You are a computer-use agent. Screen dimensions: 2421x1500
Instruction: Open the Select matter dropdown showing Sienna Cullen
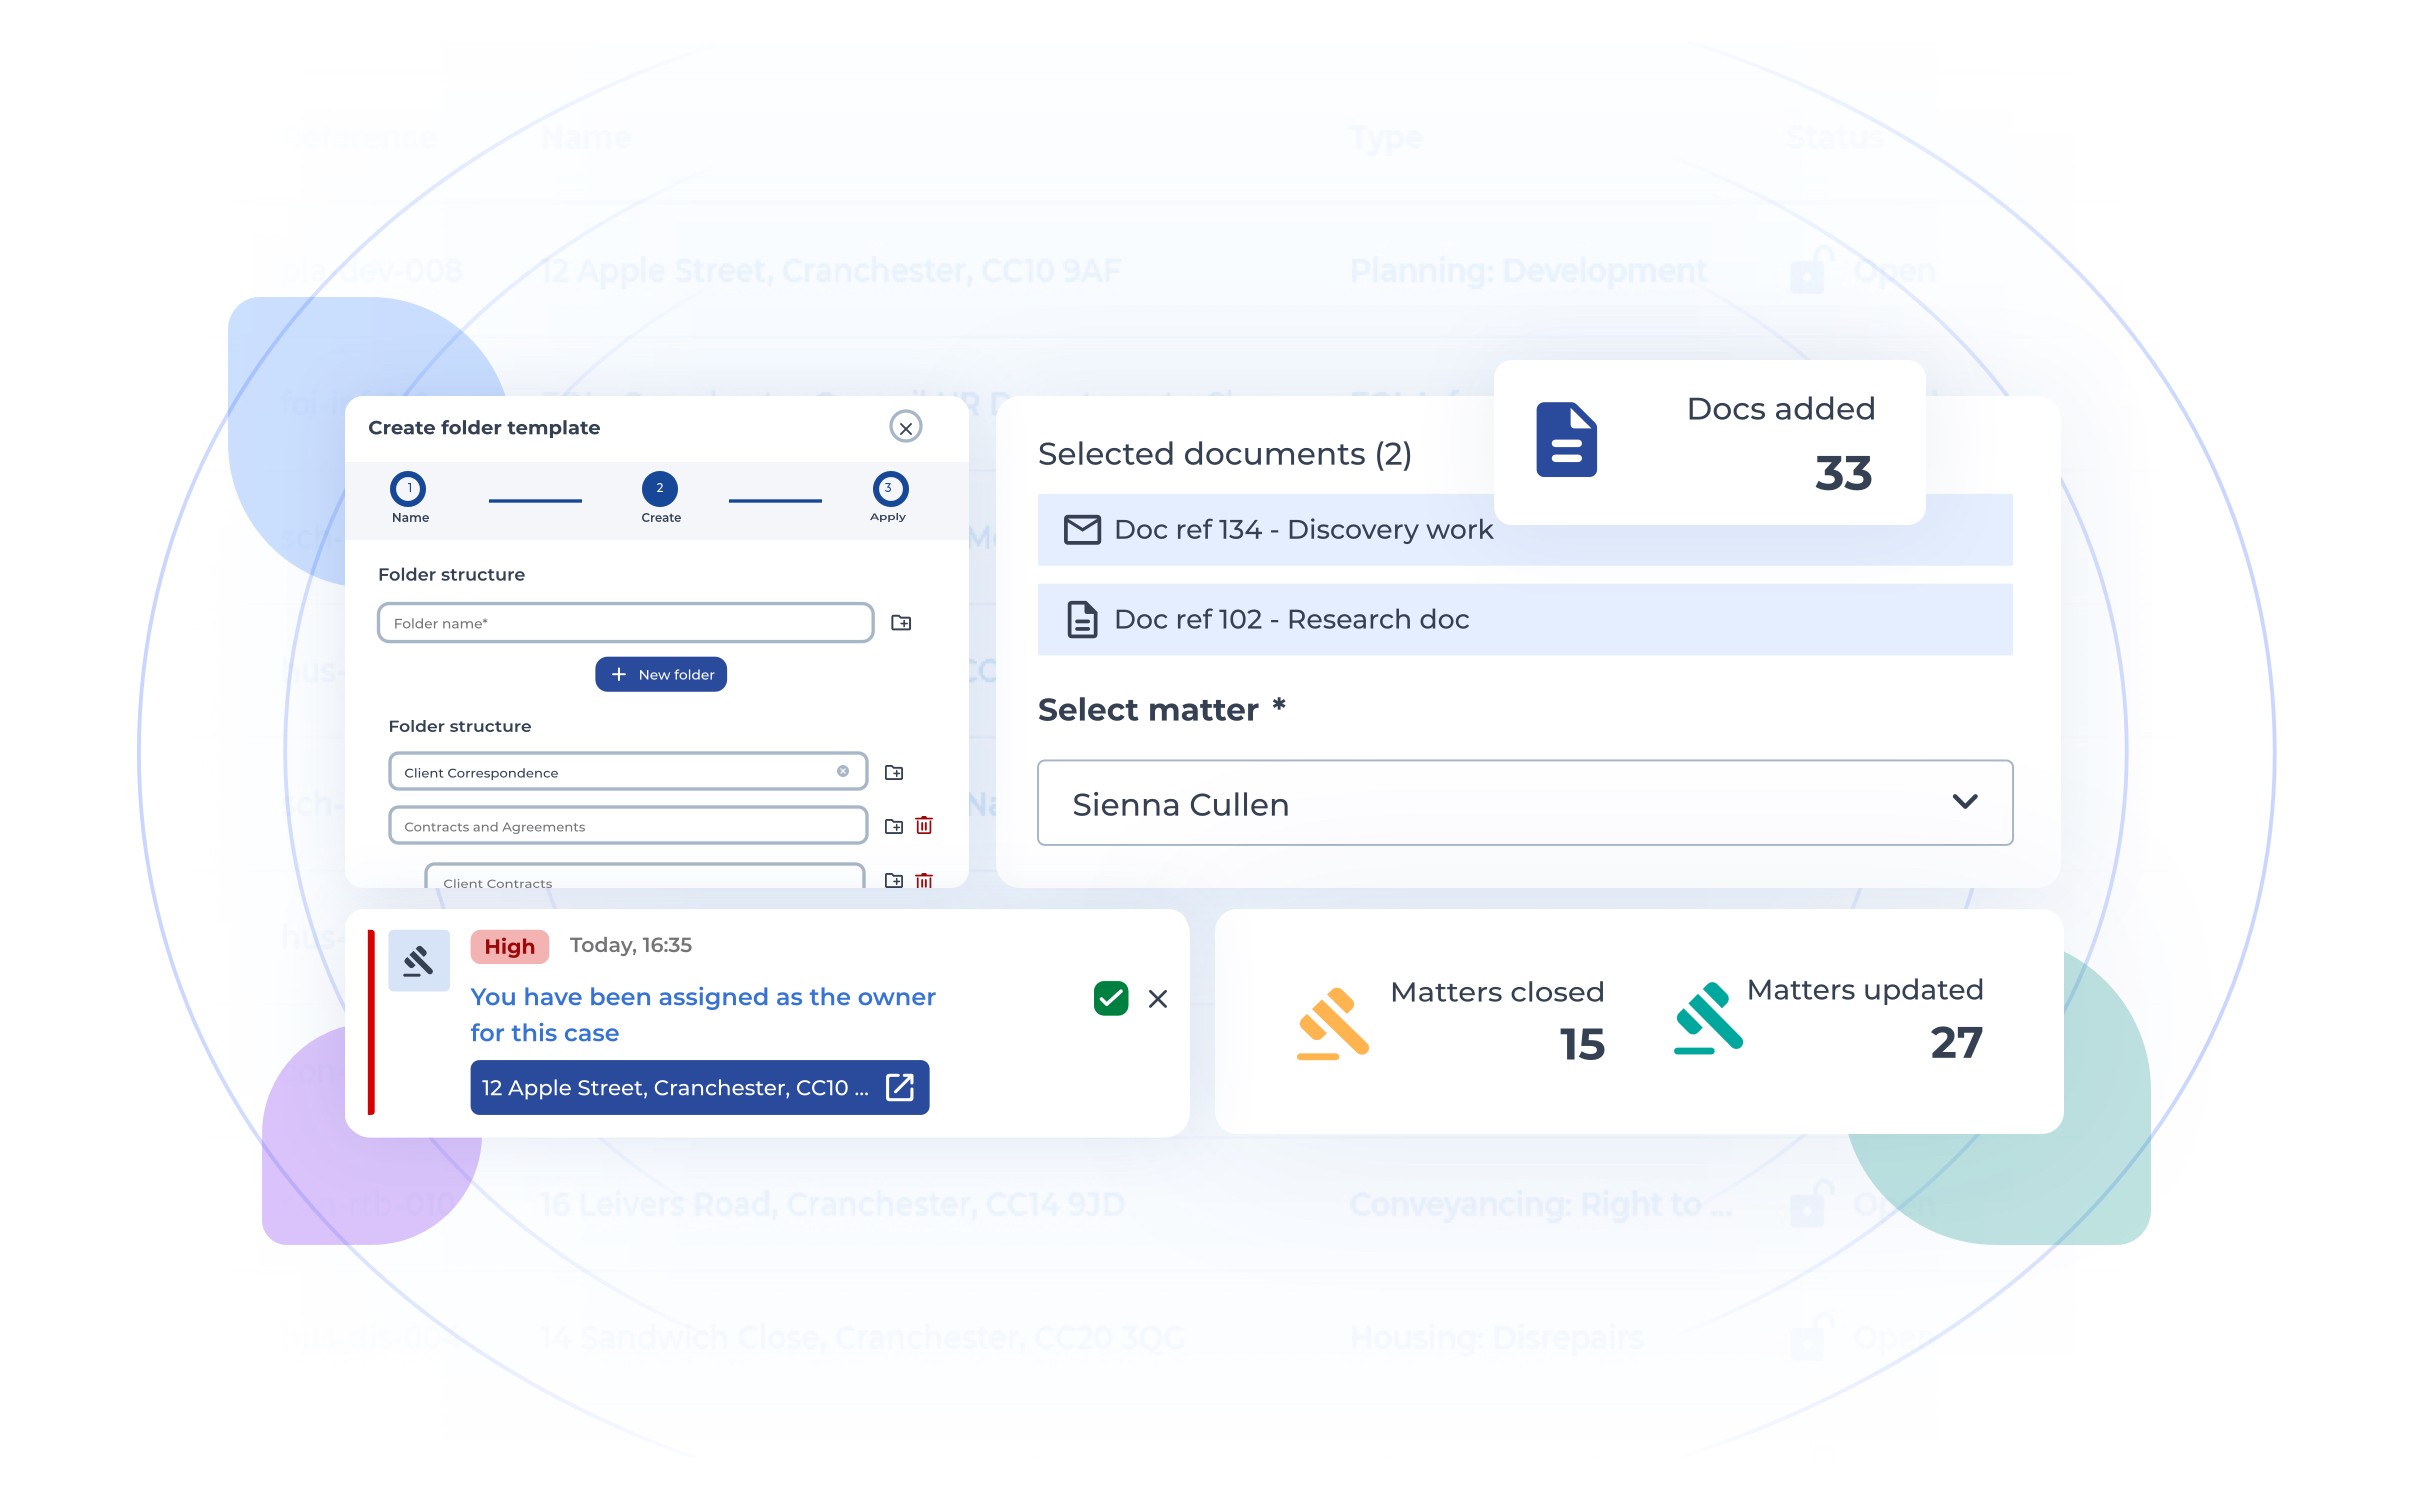coord(1963,803)
